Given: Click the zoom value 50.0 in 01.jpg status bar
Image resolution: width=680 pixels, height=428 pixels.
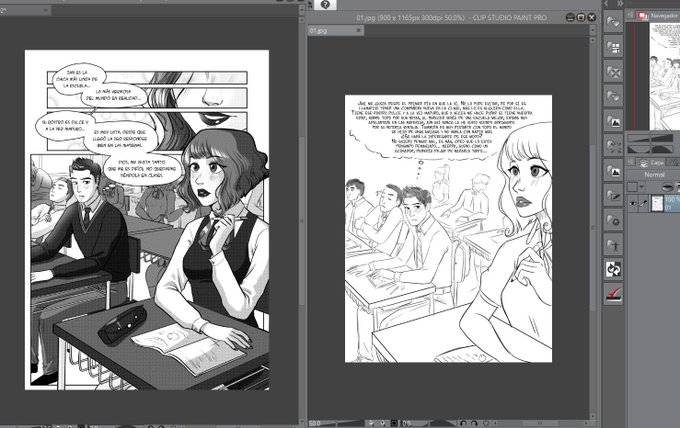Looking at the screenshot, I should click(x=315, y=423).
